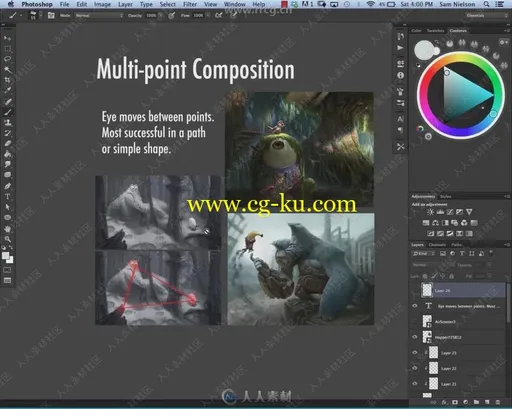The height and width of the screenshot is (409, 512).
Task: Select the Hand tool
Action: tap(7, 229)
